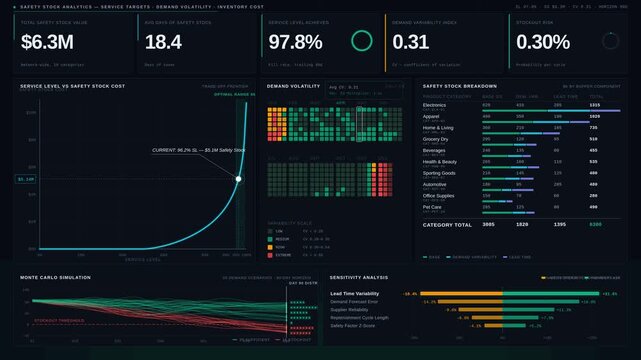Click the Low variability legend swatch
Viewport: 641px width, 360px height.
coord(270,231)
